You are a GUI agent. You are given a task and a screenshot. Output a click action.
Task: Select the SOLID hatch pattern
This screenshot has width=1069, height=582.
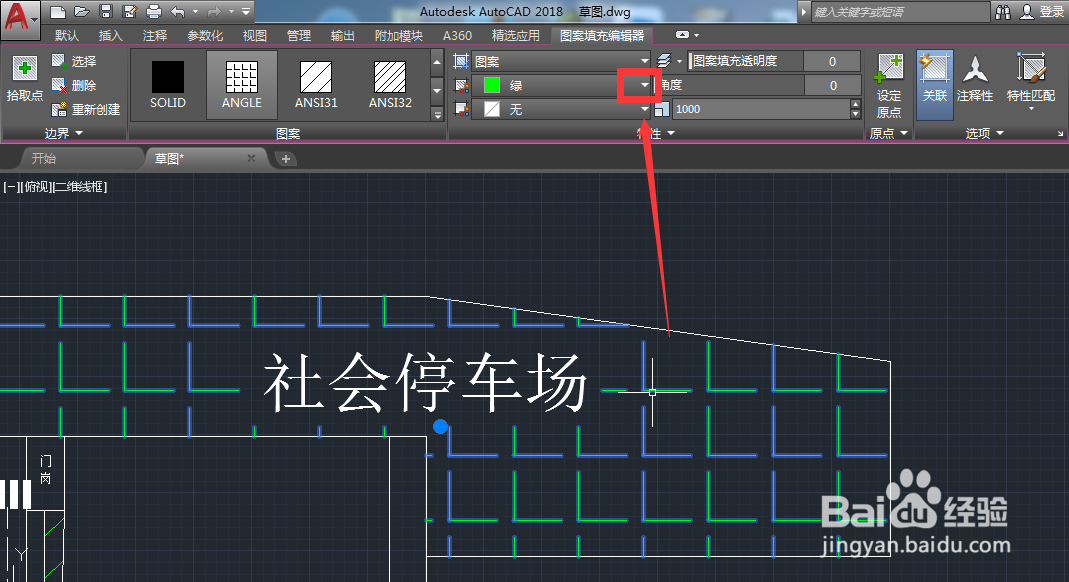click(168, 85)
